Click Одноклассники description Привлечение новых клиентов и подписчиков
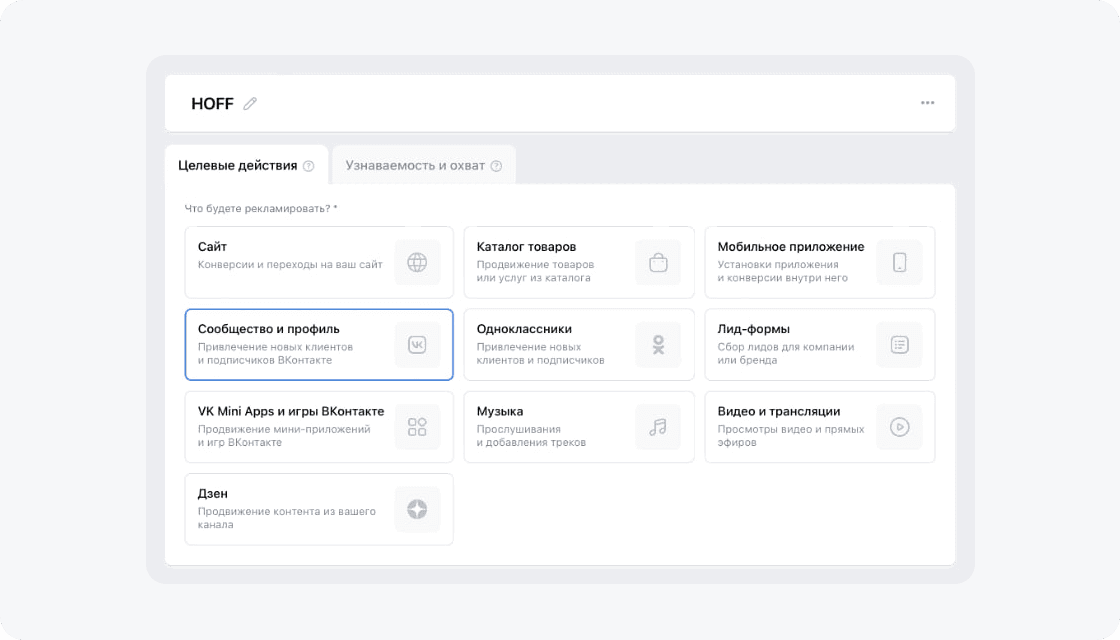The height and width of the screenshot is (640, 1120). (x=540, y=353)
